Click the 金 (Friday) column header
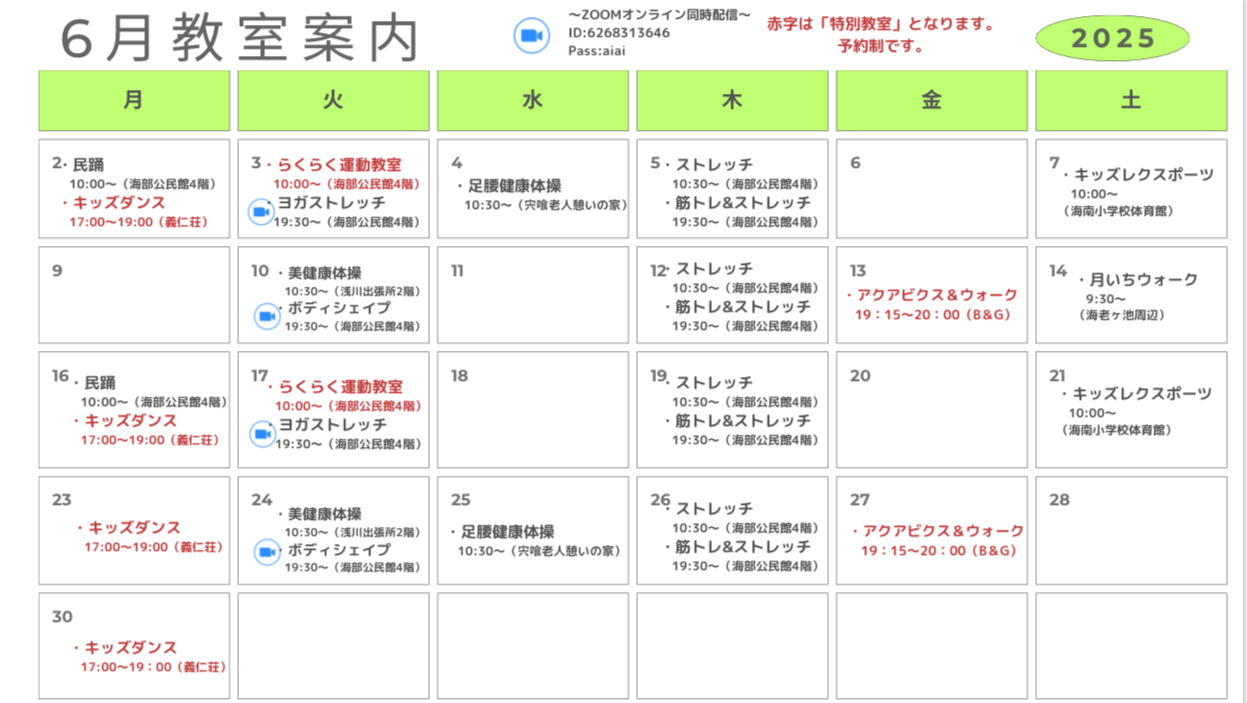Image resolution: width=1247 pixels, height=703 pixels. coord(931,101)
